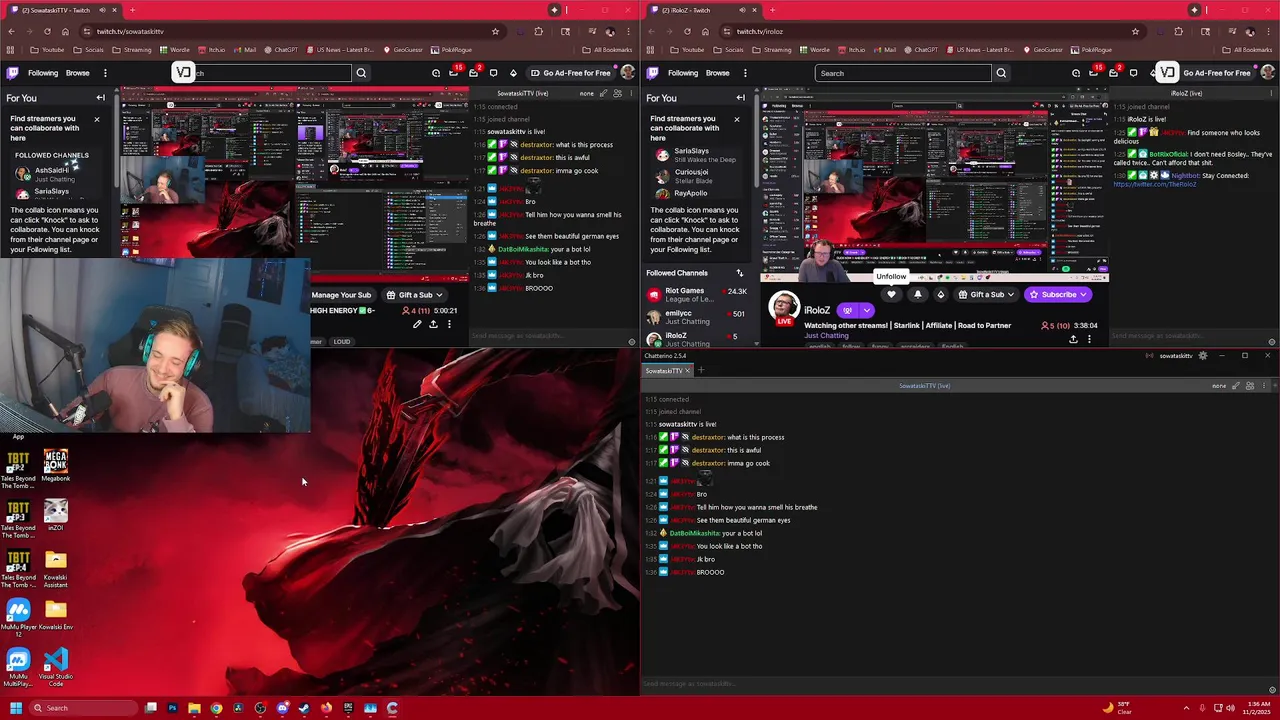1280x720 pixels.
Task: Open Steam from the taskbar
Action: 304,708
